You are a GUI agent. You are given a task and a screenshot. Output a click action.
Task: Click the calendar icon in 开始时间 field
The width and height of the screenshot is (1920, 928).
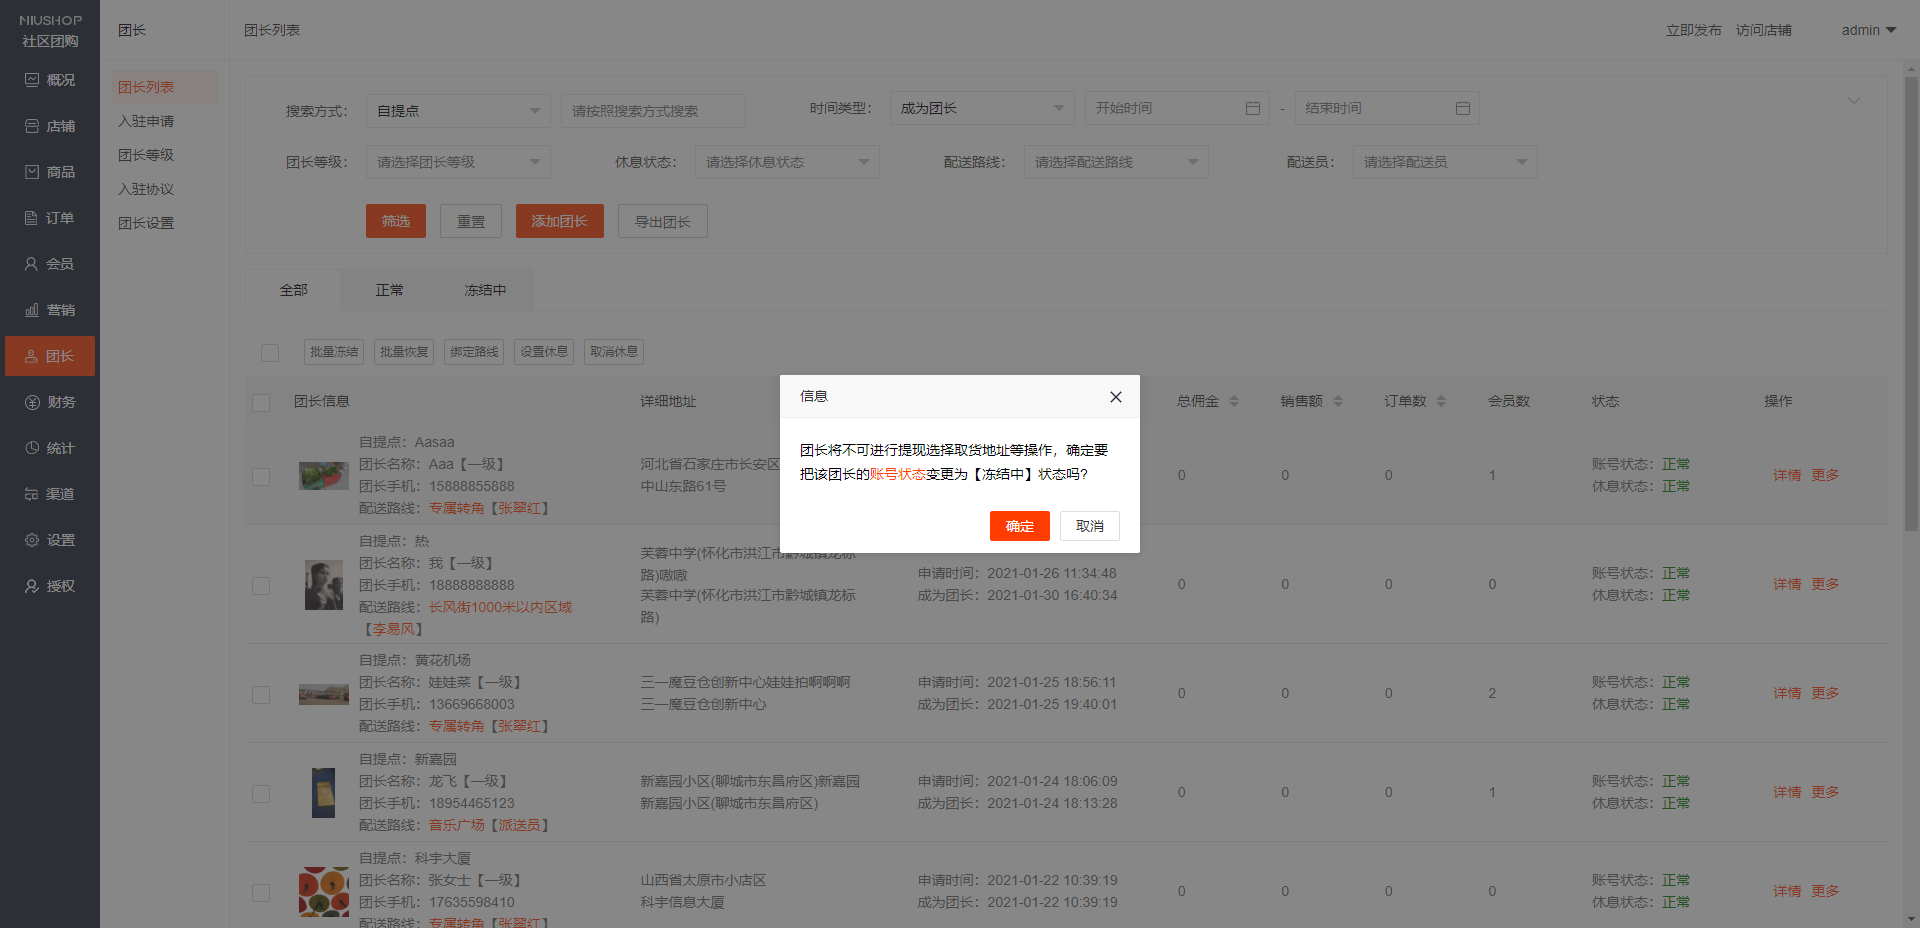pos(1252,108)
